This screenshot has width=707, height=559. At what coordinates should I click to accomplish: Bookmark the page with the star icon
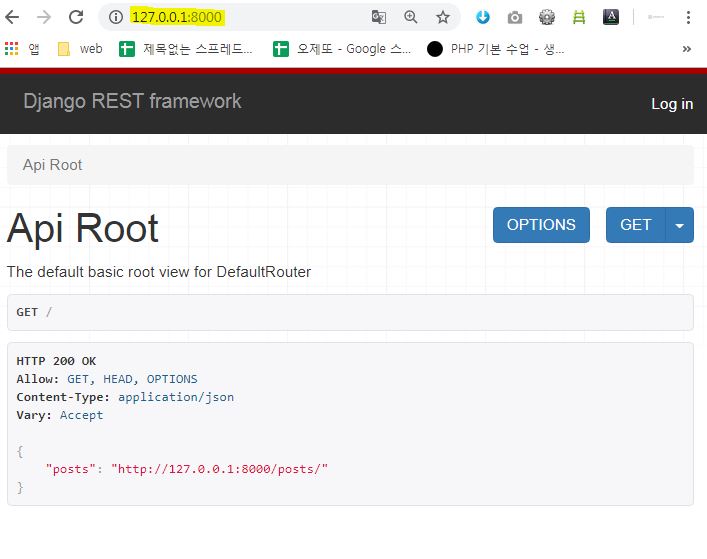click(443, 17)
